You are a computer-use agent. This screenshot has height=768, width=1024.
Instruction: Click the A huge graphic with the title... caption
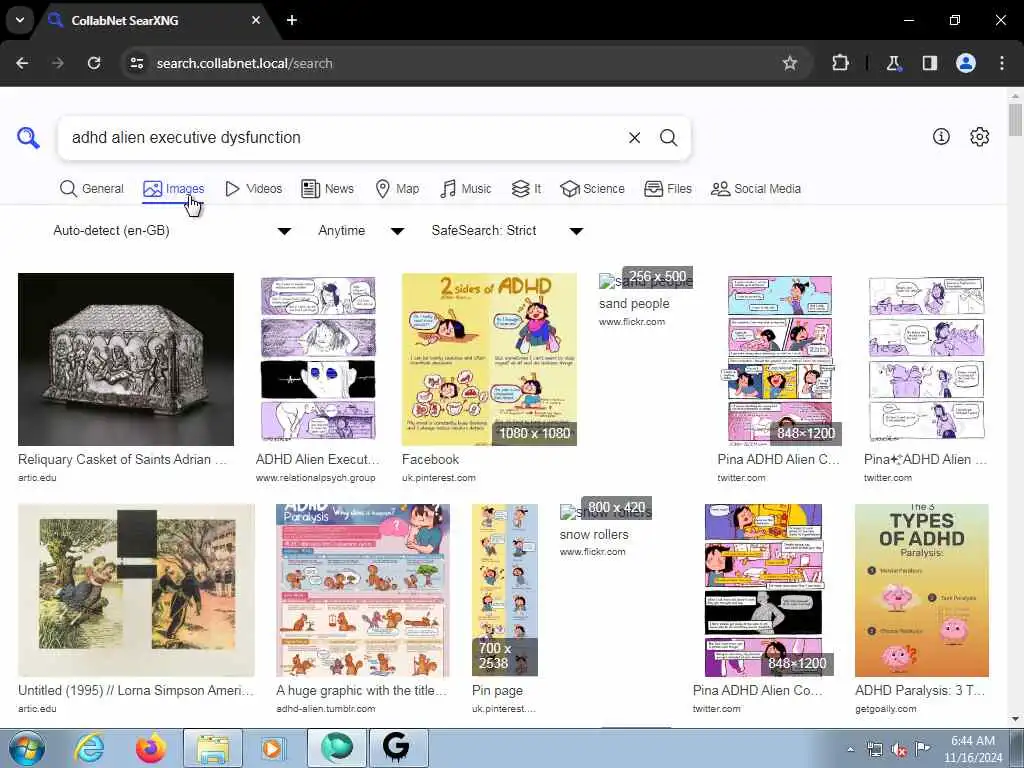[x=362, y=690]
